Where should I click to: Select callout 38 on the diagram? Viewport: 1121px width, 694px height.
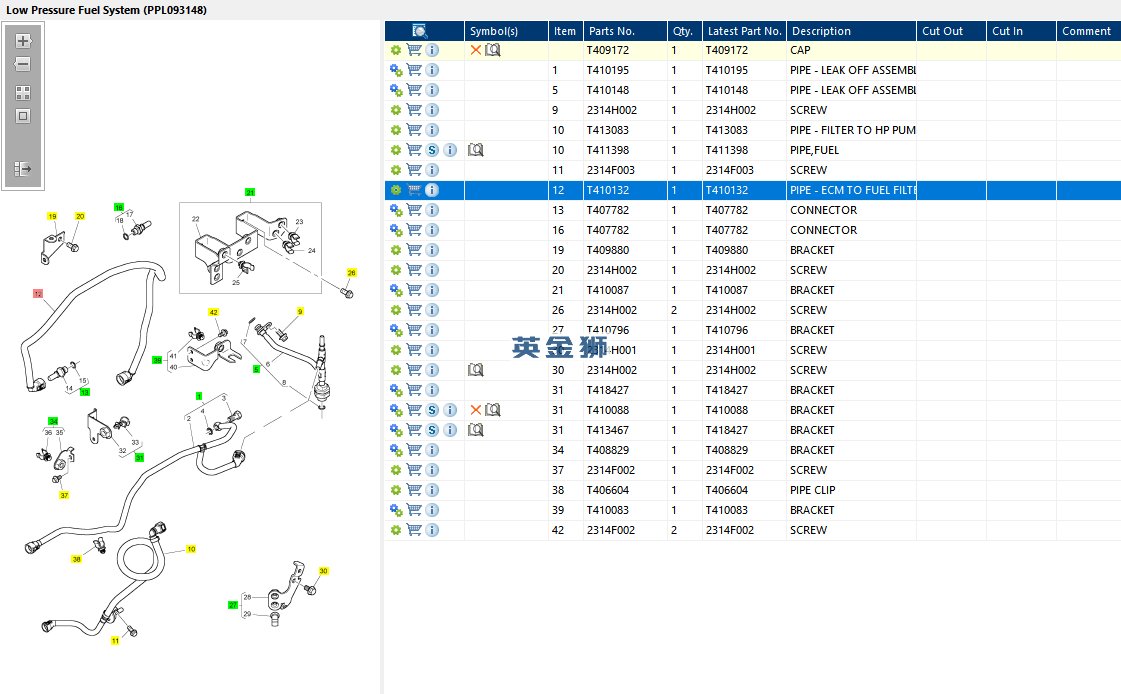pos(76,559)
